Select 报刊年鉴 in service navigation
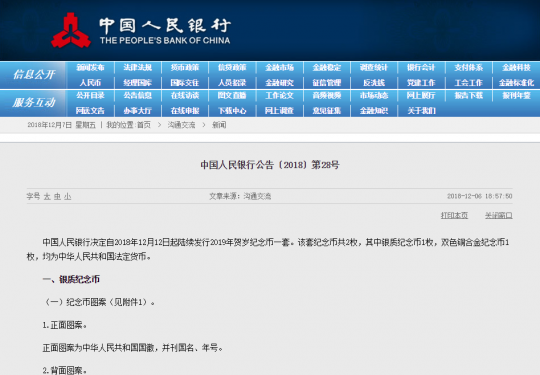This screenshot has height=375, width=540. coord(516,95)
